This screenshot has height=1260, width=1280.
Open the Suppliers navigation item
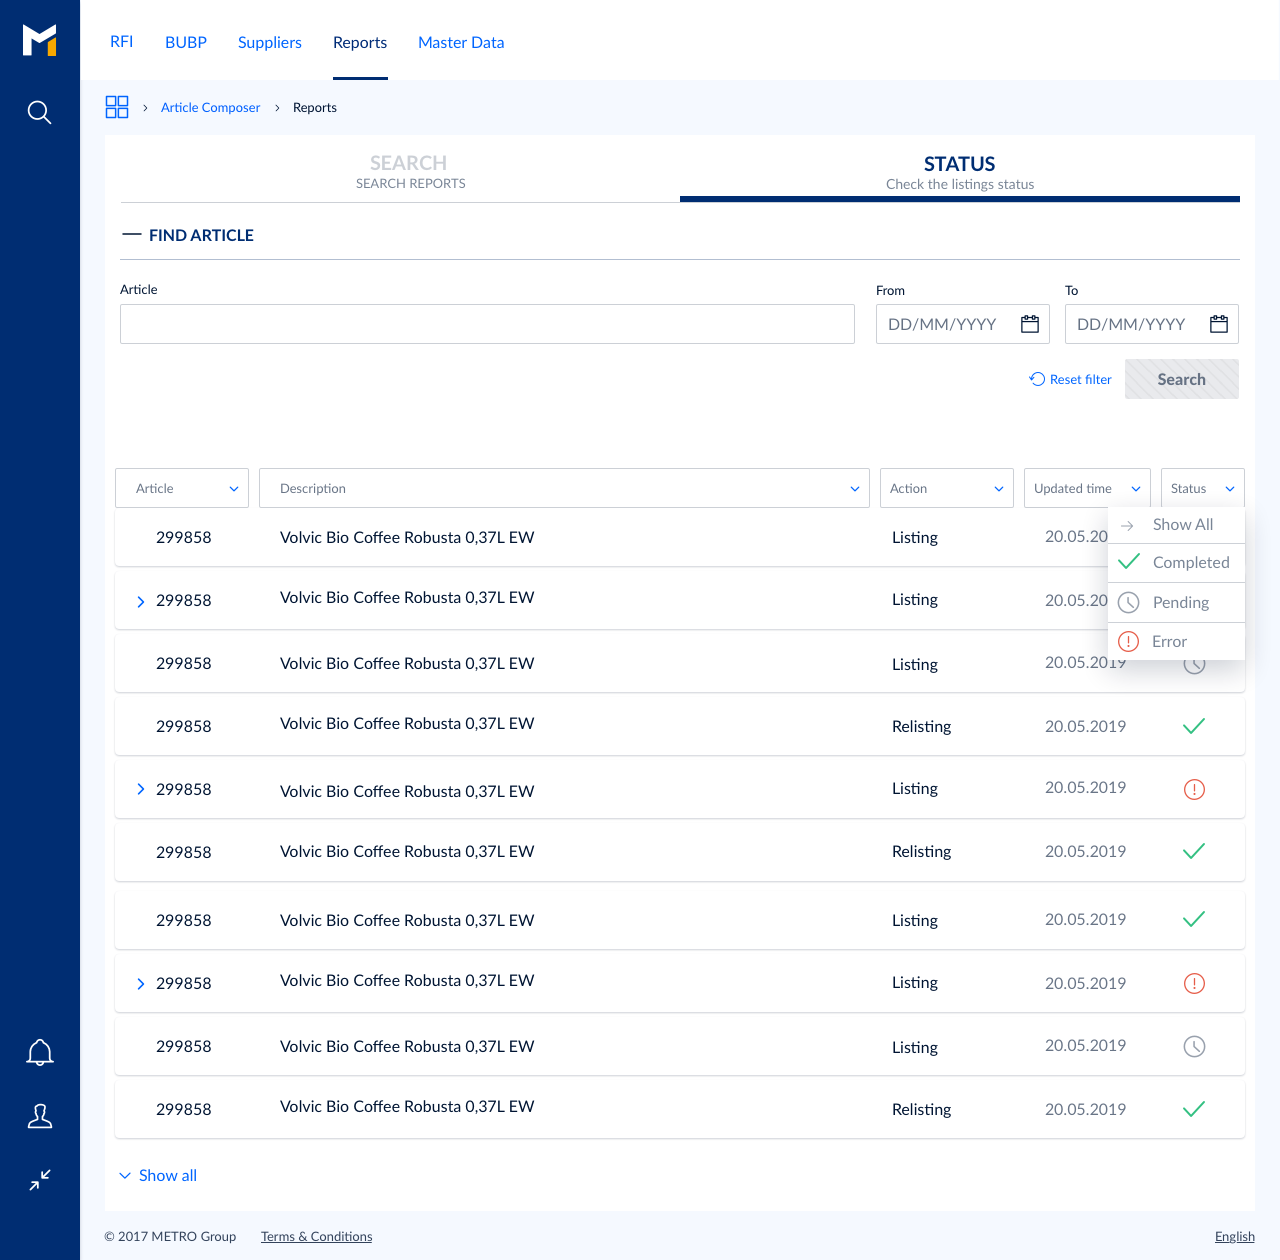pos(270,42)
